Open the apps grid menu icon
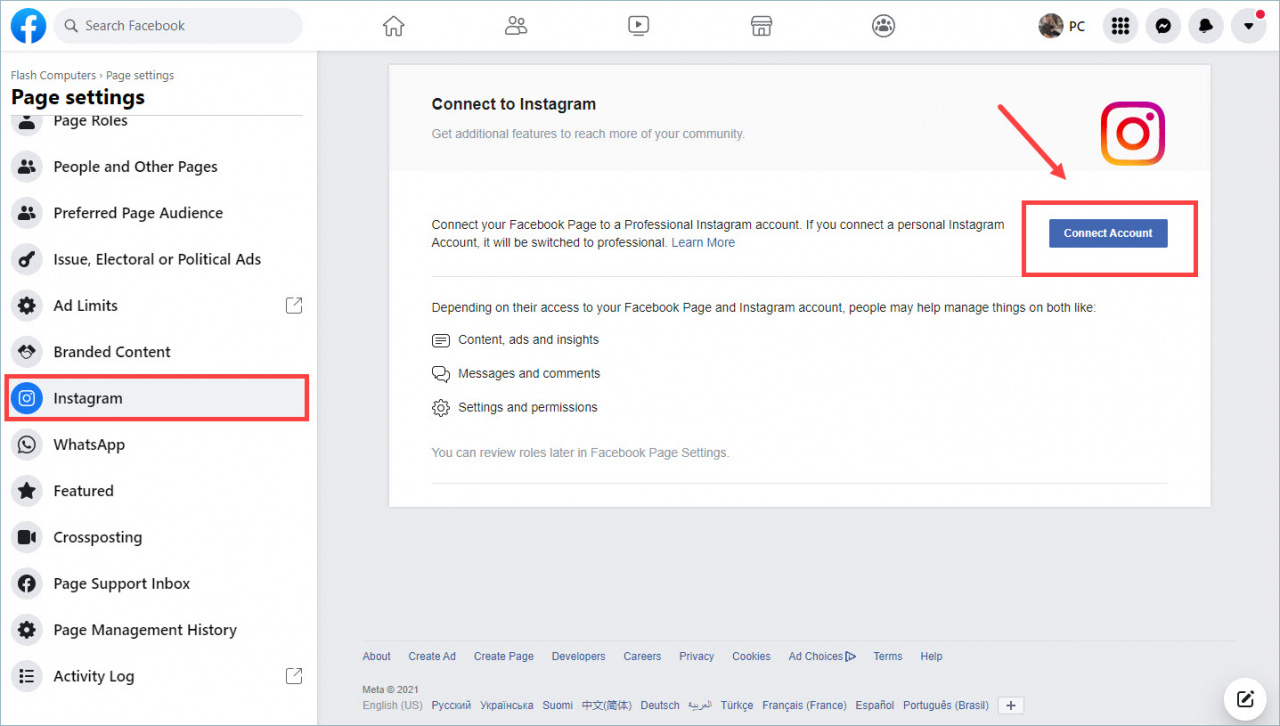Screen dimensions: 1280x726 pos(1121,26)
